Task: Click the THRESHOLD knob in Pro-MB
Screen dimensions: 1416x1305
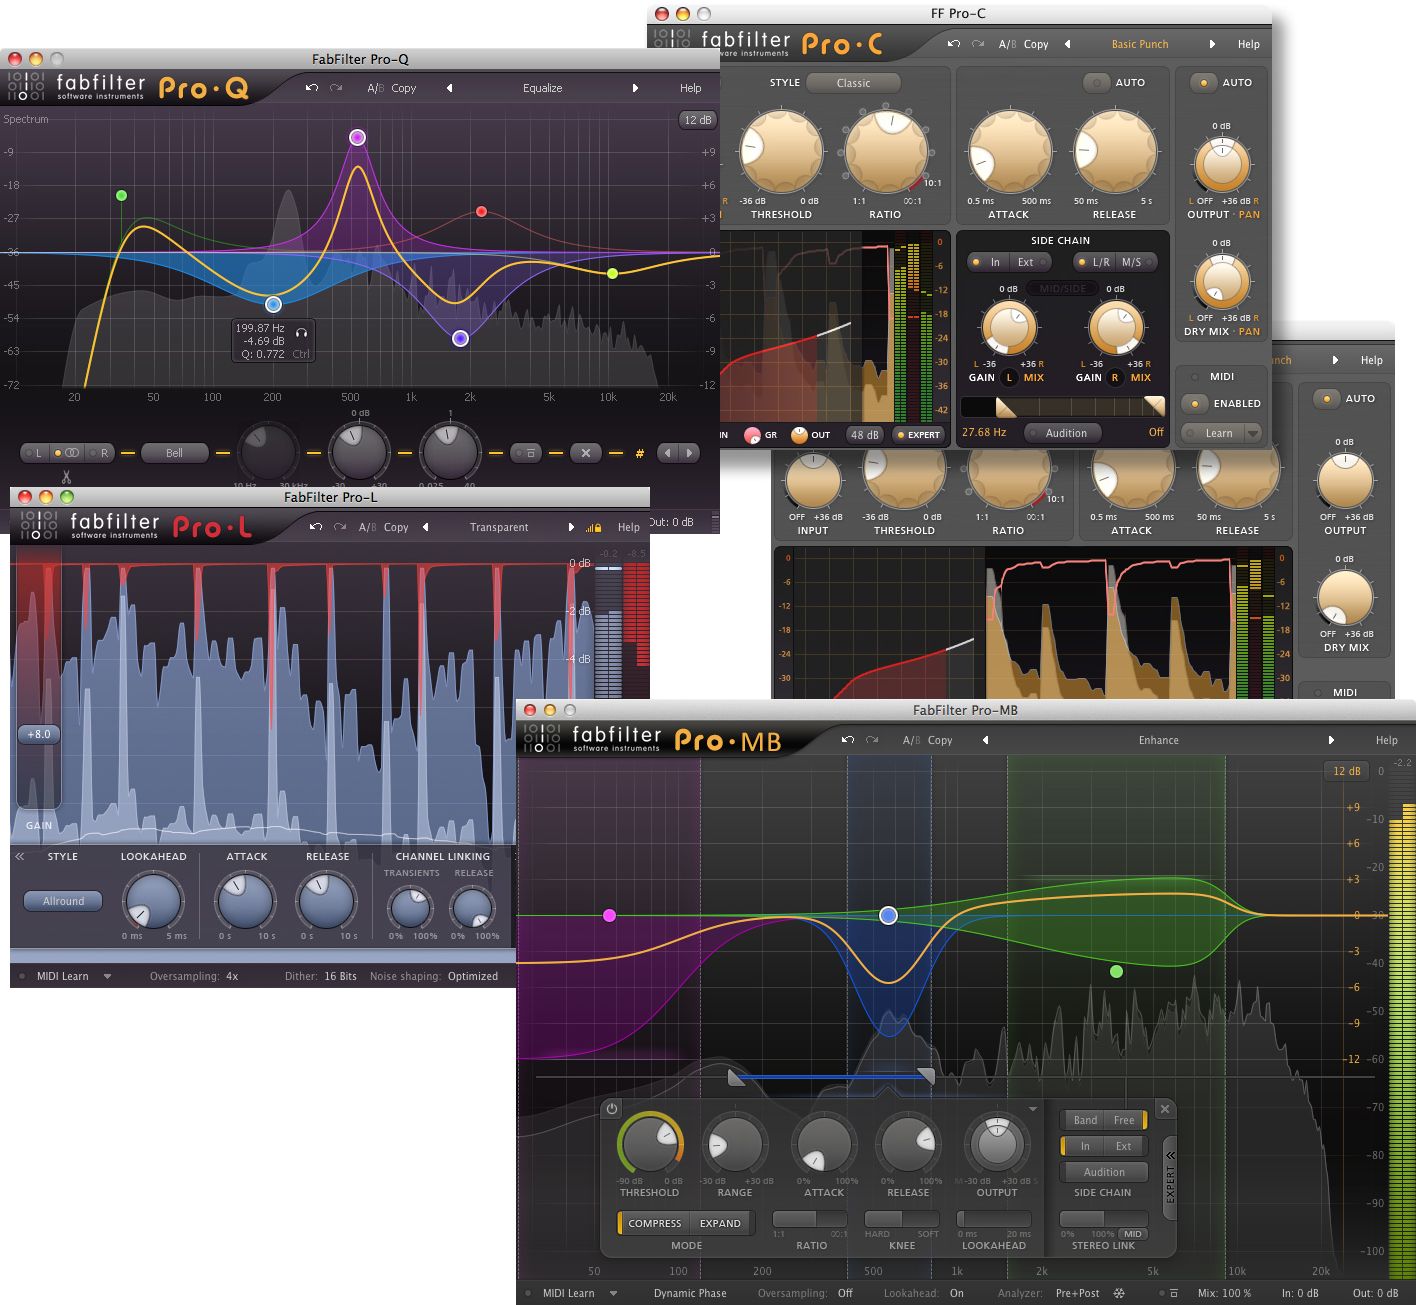Action: click(x=651, y=1143)
